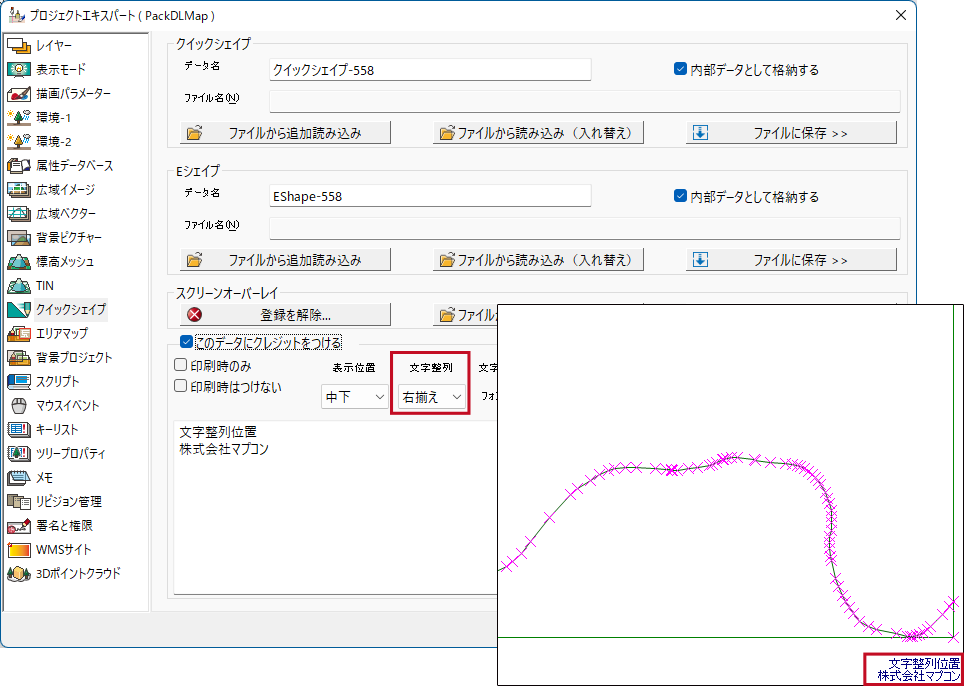Select the WMSサイト label
This screenshot has width=964, height=686.
click(x=64, y=550)
